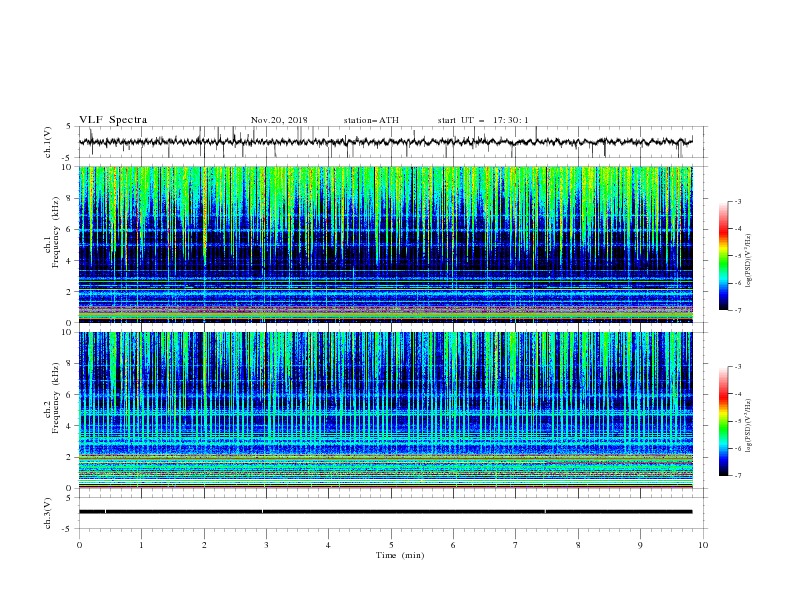Select the date label "Nov.20, 2018"
This screenshot has height=612, width=792.
pyautogui.click(x=279, y=120)
